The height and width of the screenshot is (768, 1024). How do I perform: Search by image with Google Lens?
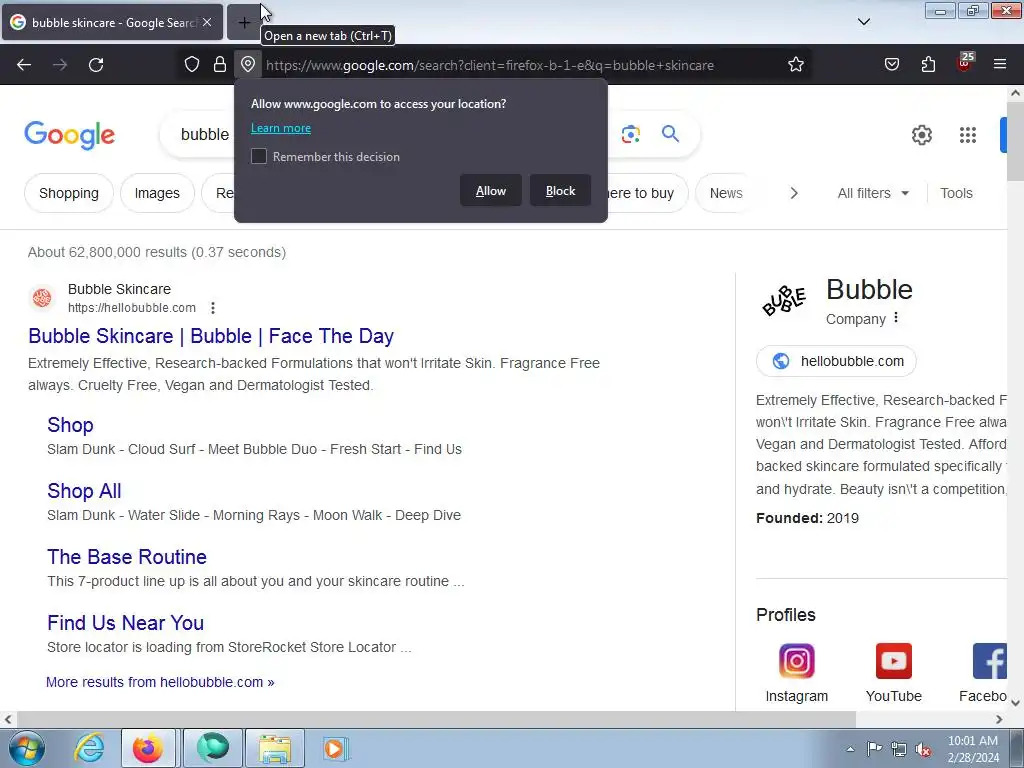pos(630,135)
